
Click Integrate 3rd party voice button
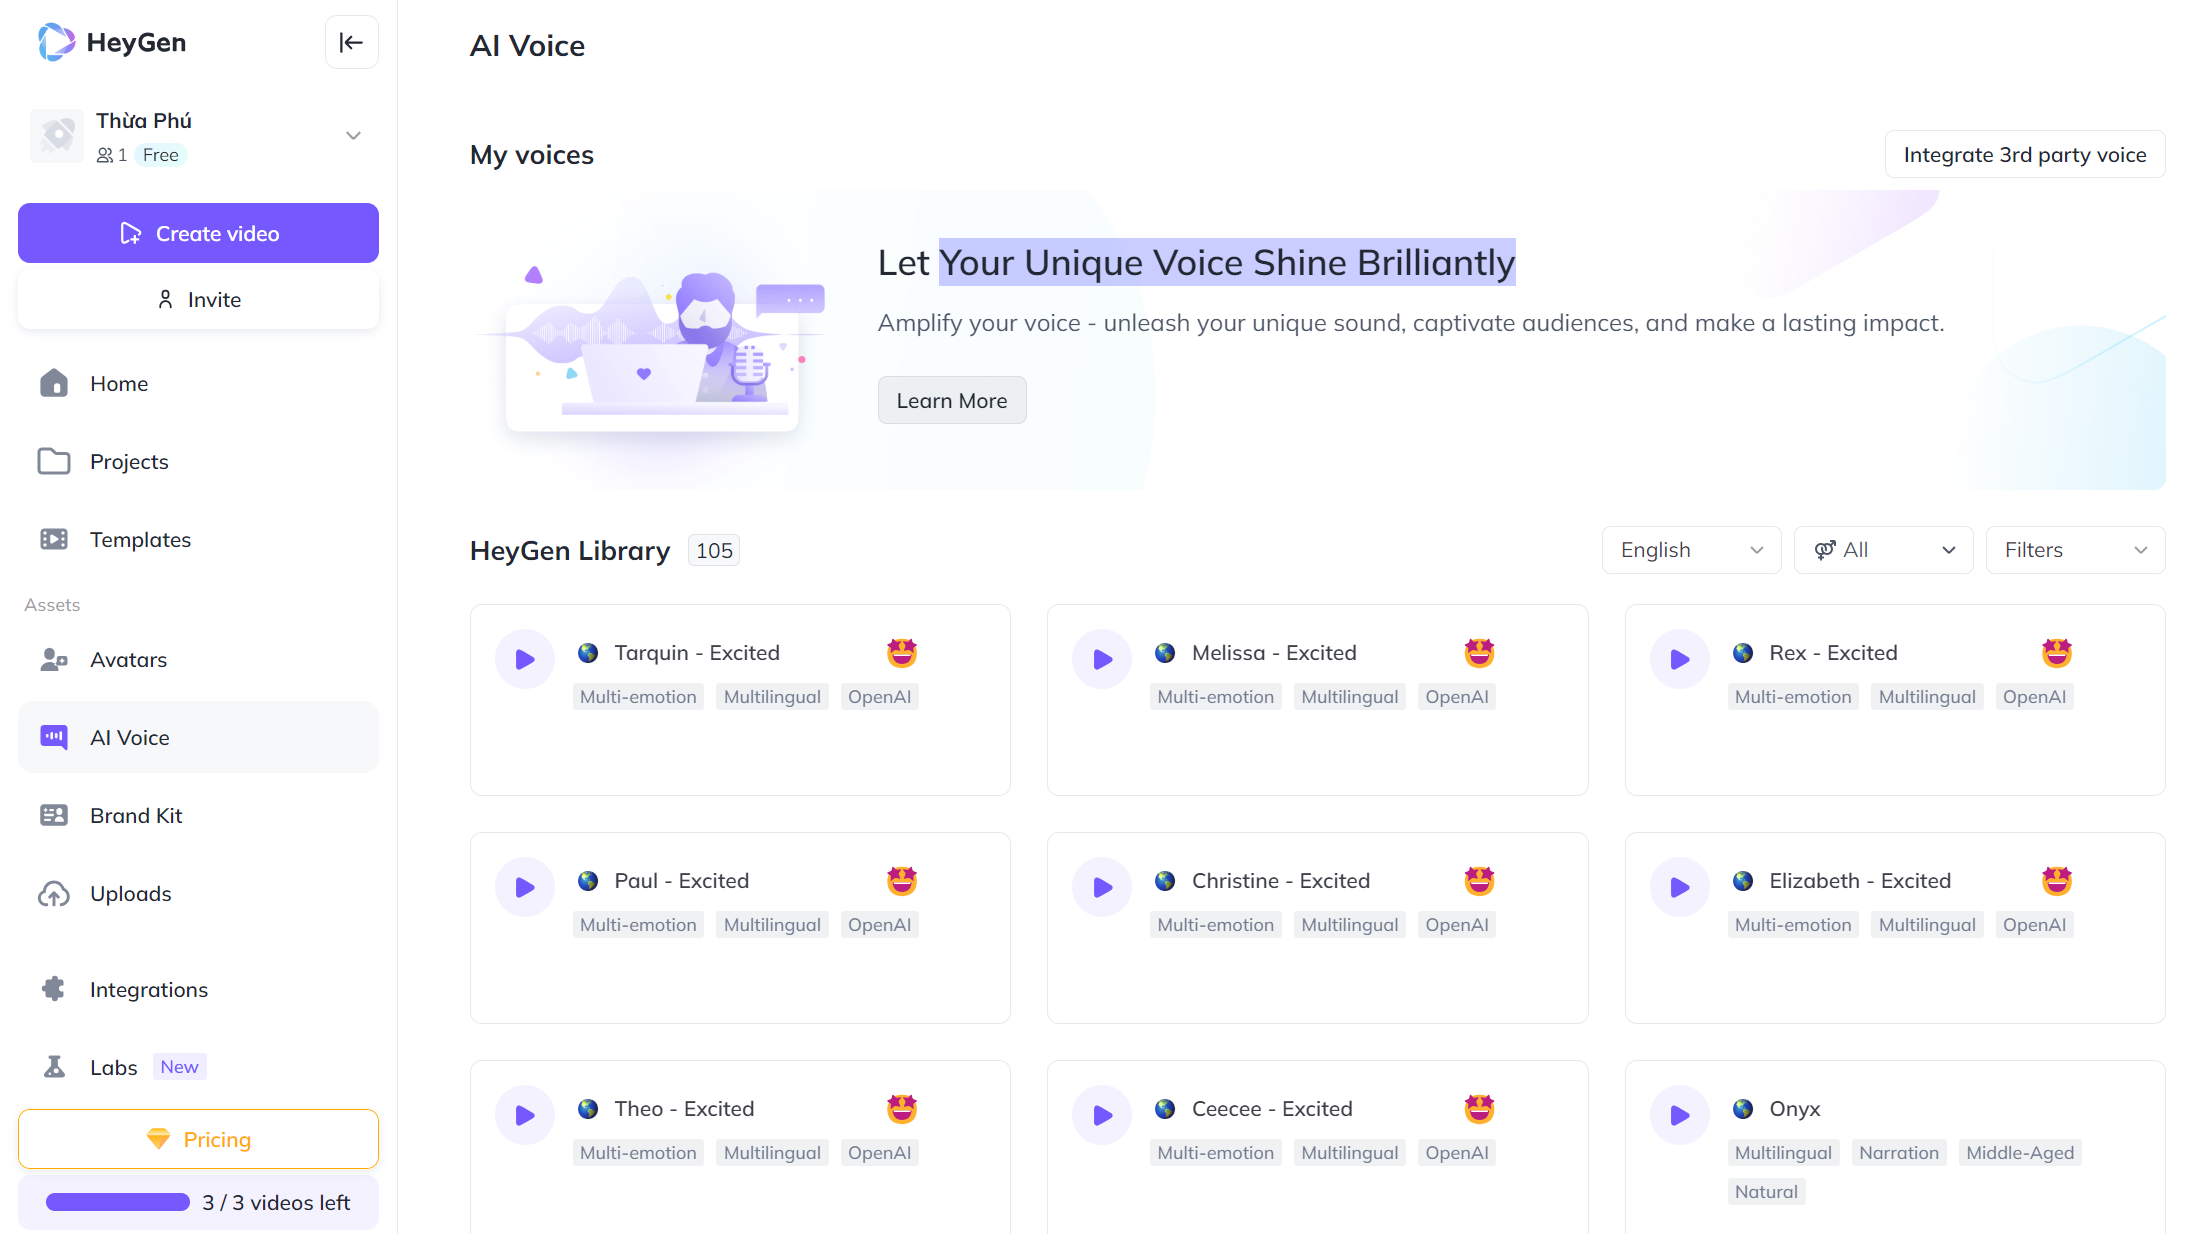2027,154
